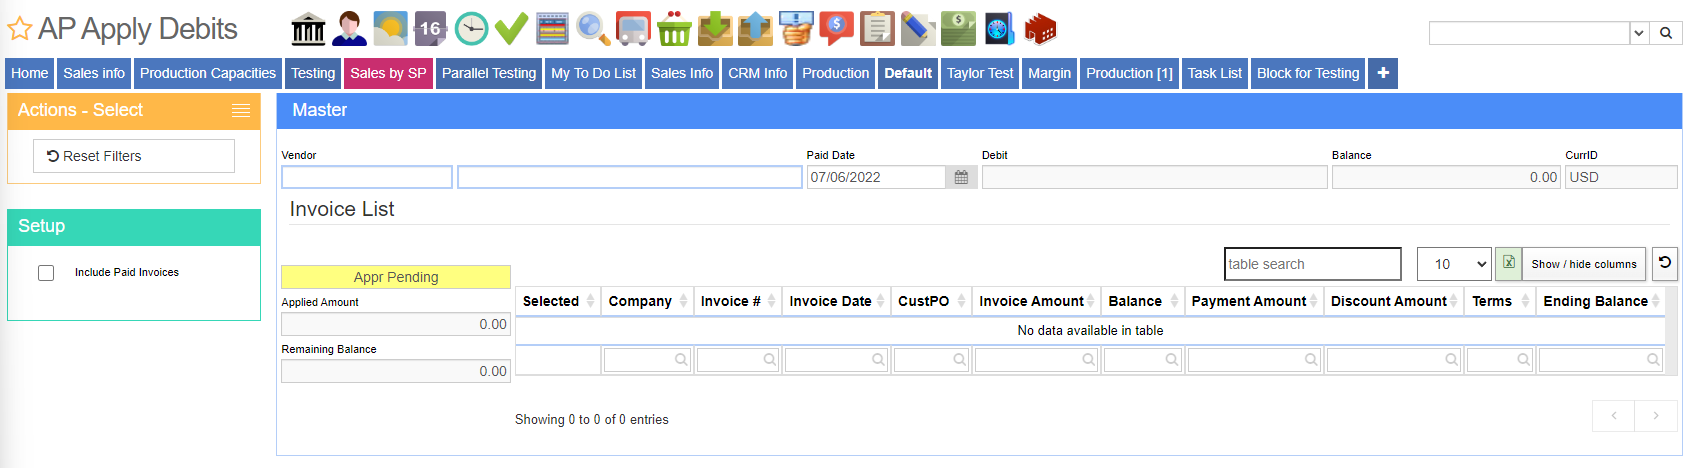The width and height of the screenshot is (1695, 468).
Task: Click the table refresh arrow icon
Action: tap(1665, 263)
